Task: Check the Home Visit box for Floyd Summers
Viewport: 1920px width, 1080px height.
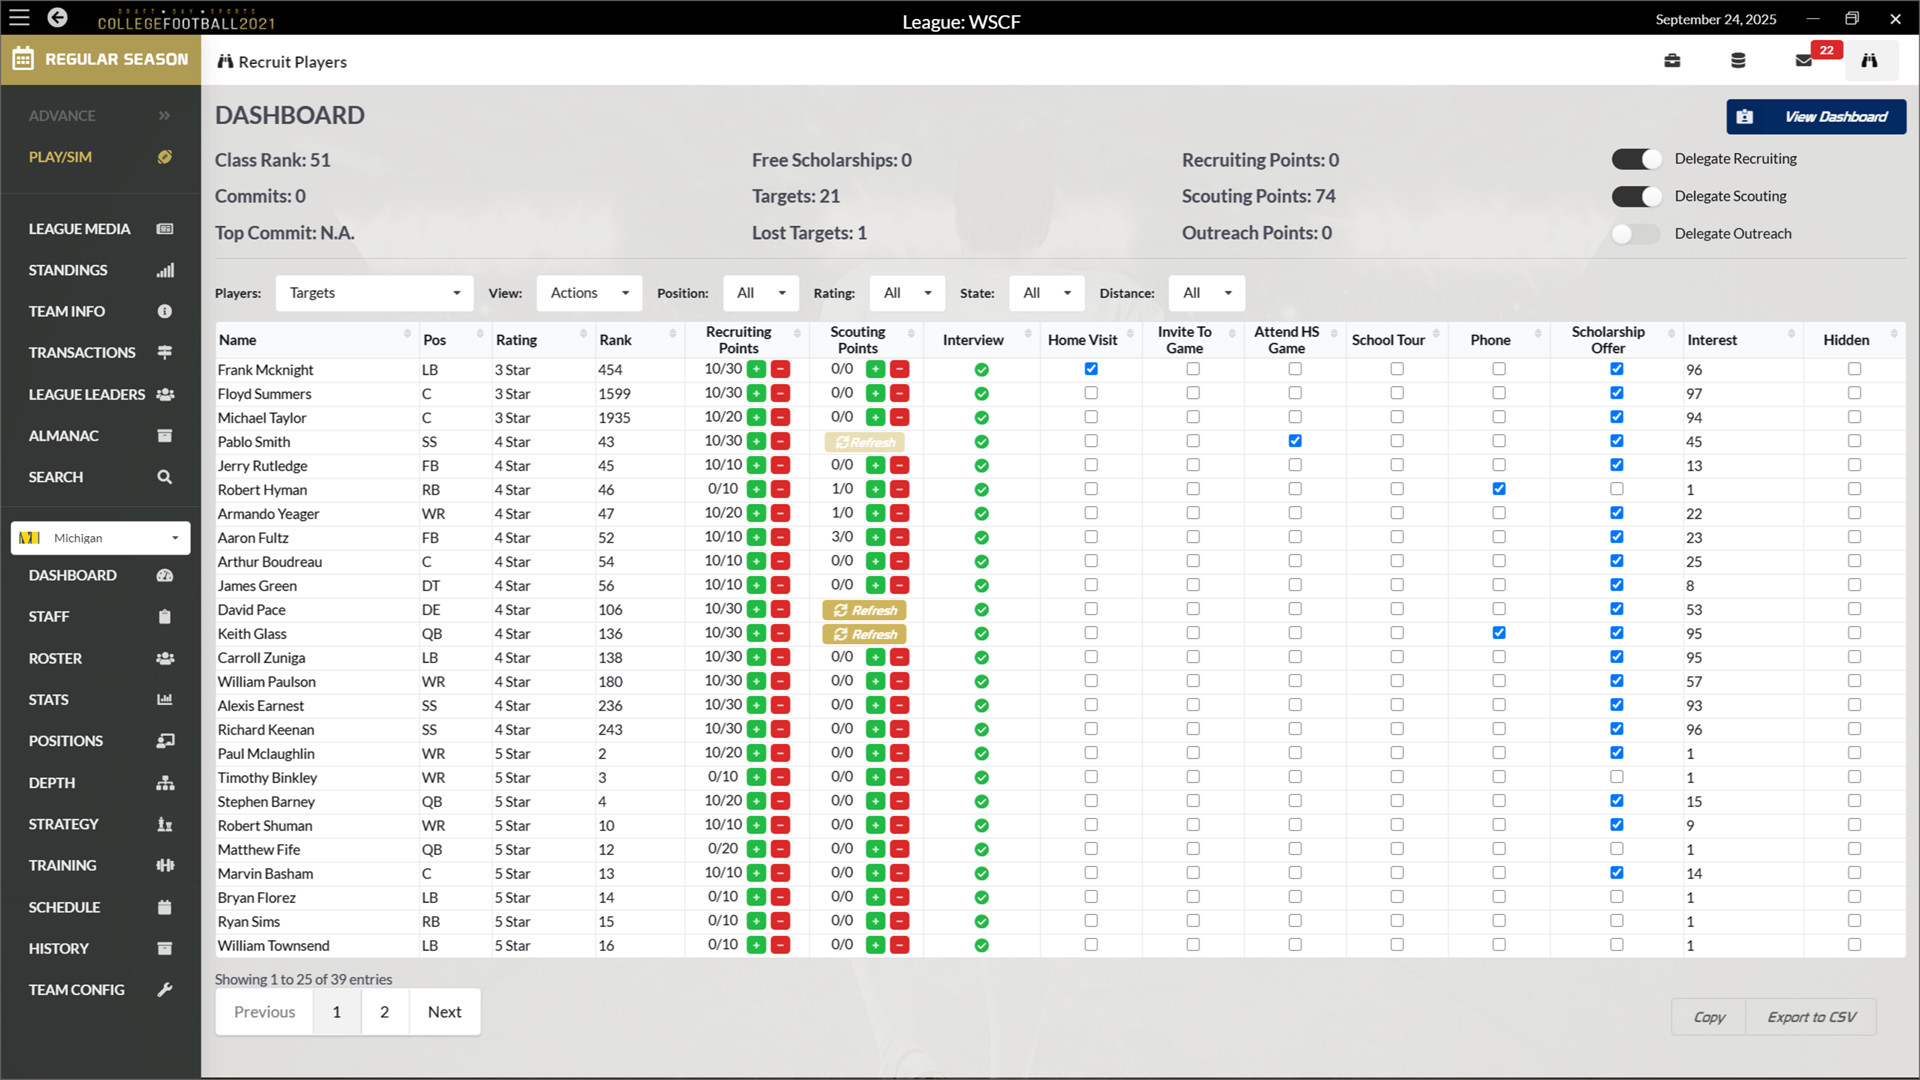Action: click(x=1091, y=393)
